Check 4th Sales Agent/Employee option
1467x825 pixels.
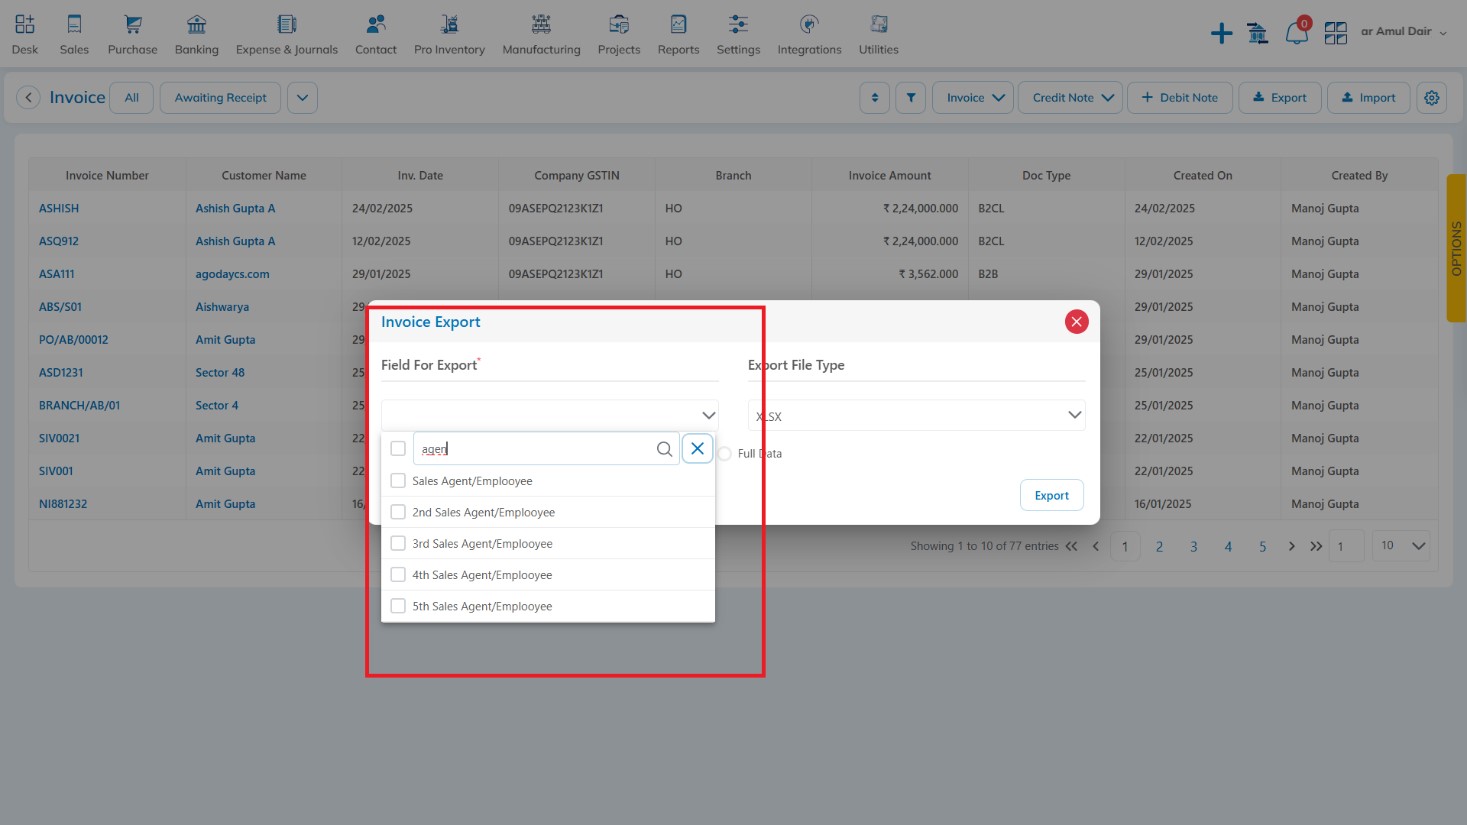398,575
